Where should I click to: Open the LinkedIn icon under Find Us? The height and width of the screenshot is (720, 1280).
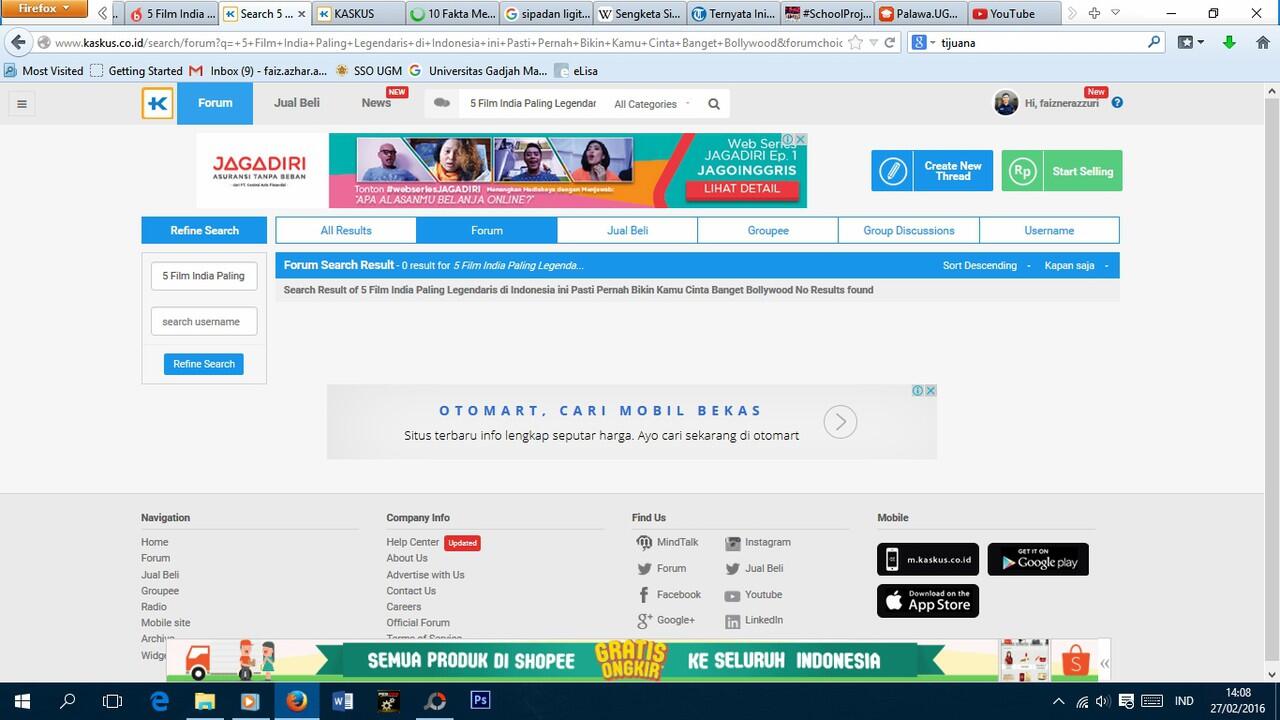coord(733,622)
